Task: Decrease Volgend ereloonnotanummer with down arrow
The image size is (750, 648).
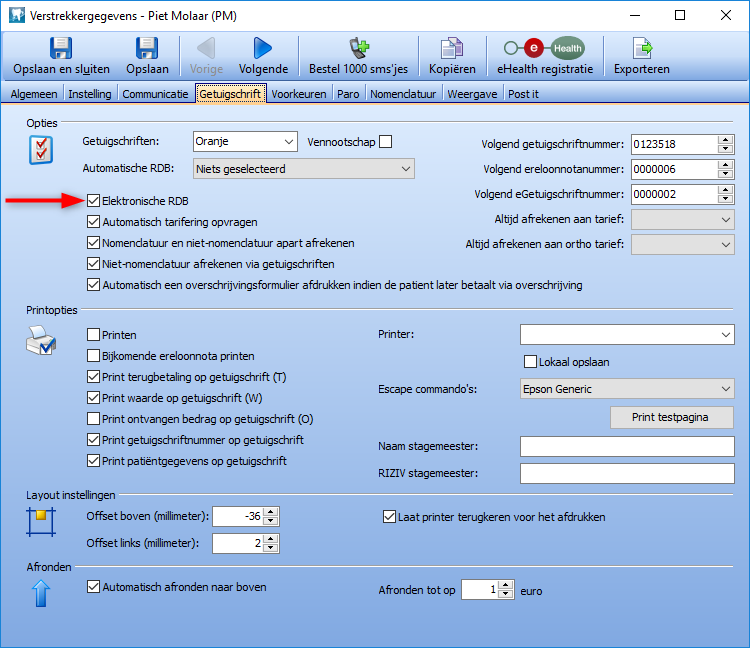Action: (726, 174)
